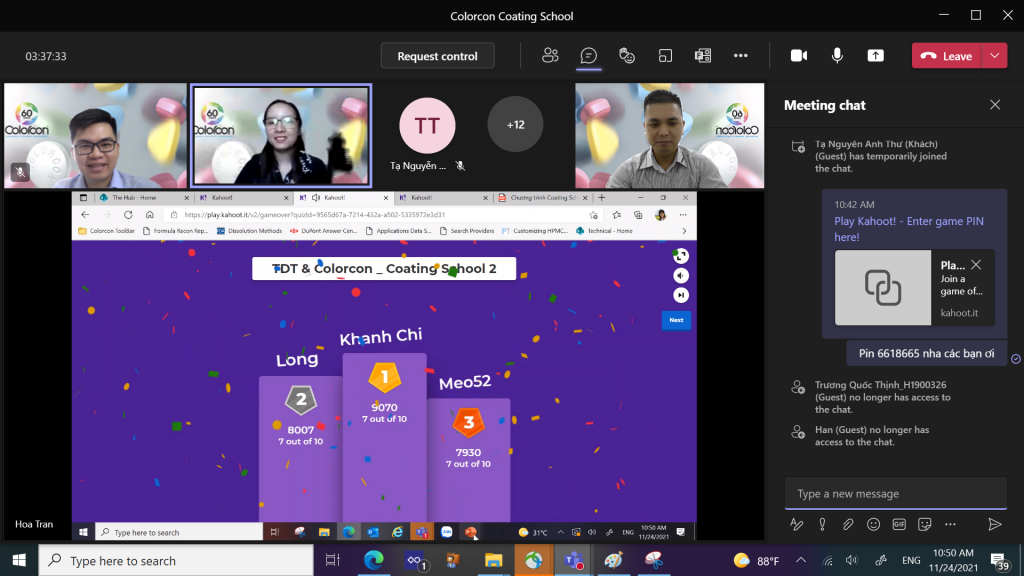This screenshot has width=1024, height=576.
Task: Open the Search Providers bookmark
Action: (466, 231)
